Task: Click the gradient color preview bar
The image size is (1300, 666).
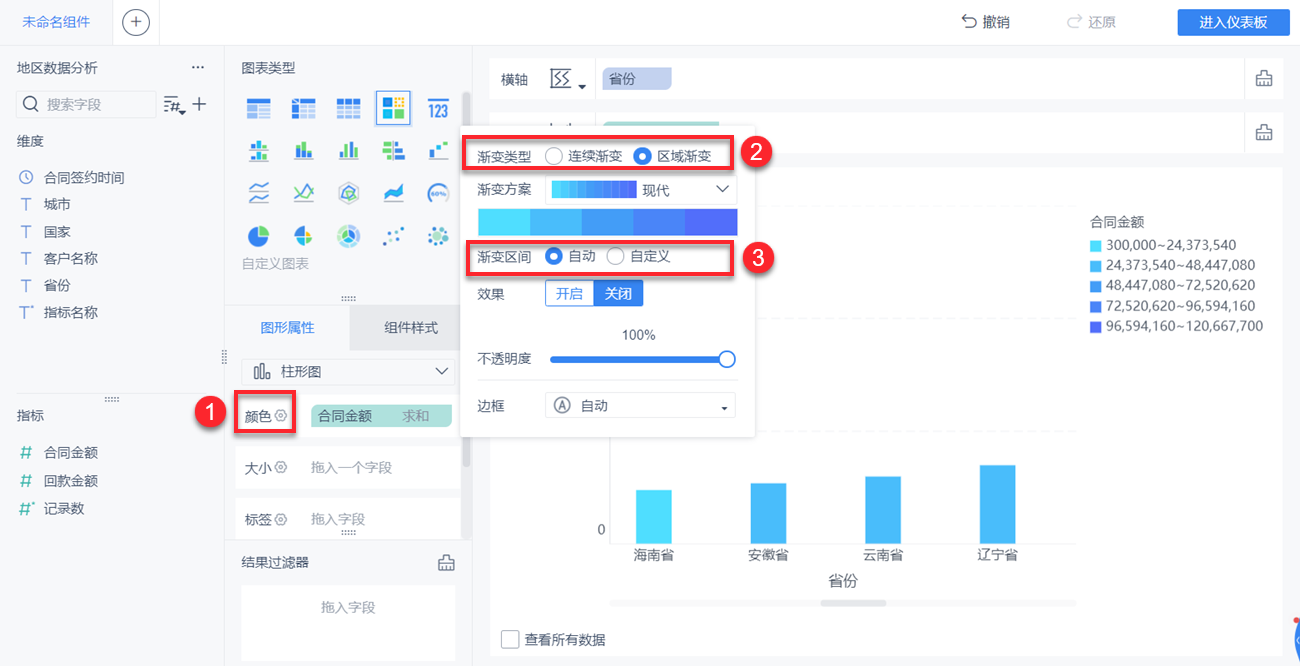Action: pos(607,222)
